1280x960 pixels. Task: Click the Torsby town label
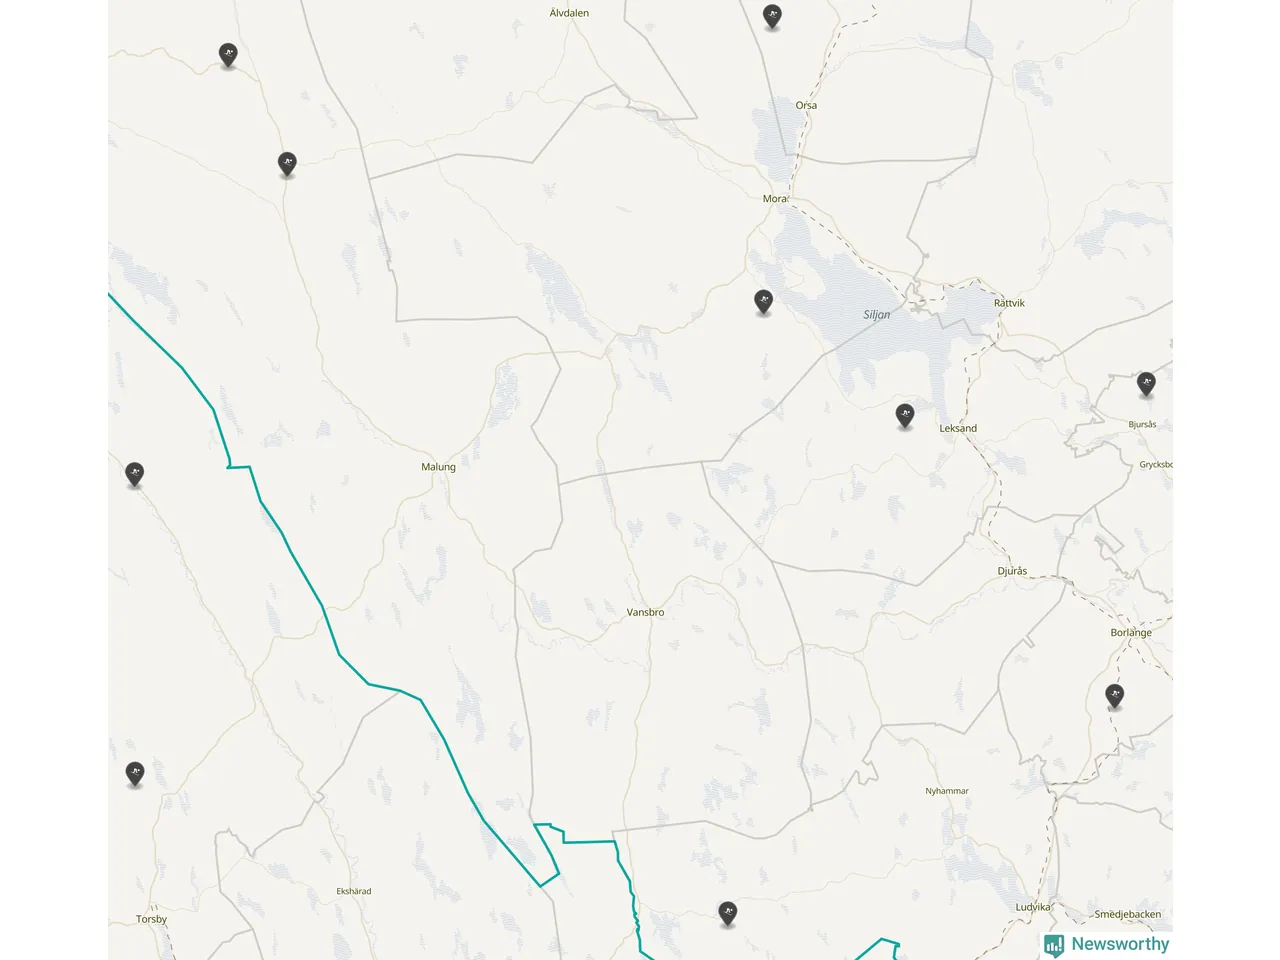pos(151,919)
